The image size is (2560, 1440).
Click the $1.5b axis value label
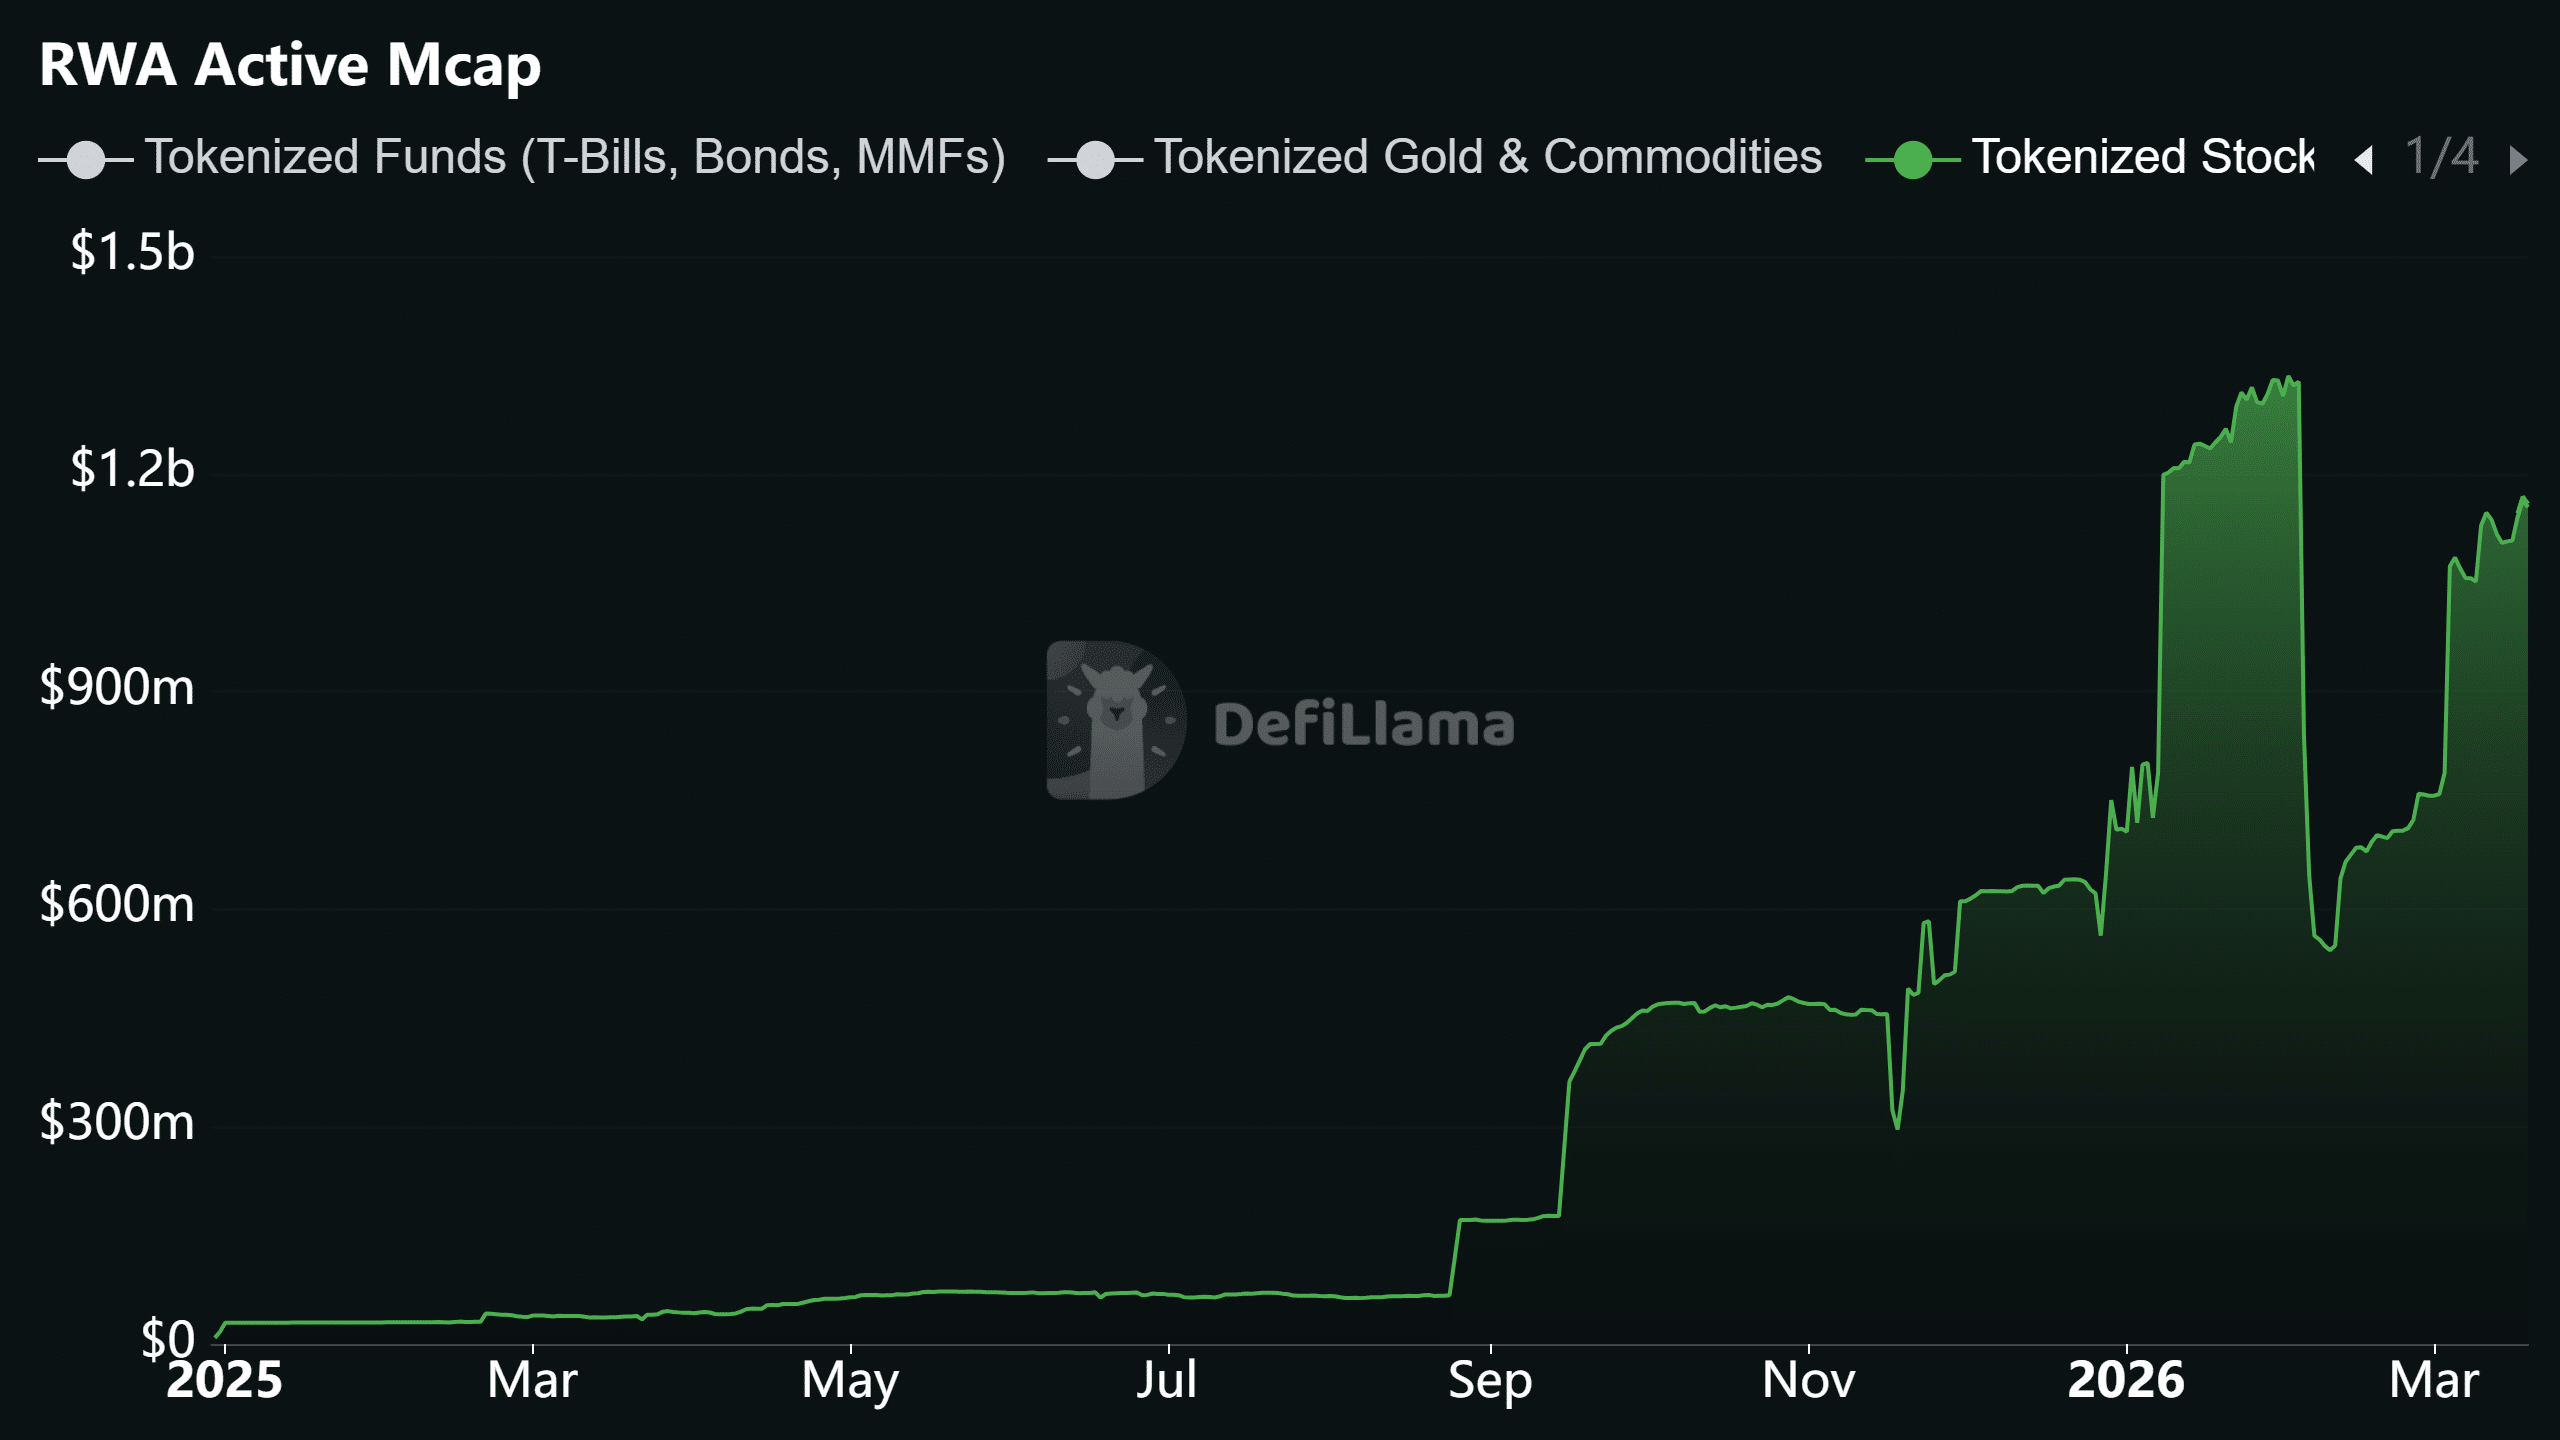click(131, 252)
